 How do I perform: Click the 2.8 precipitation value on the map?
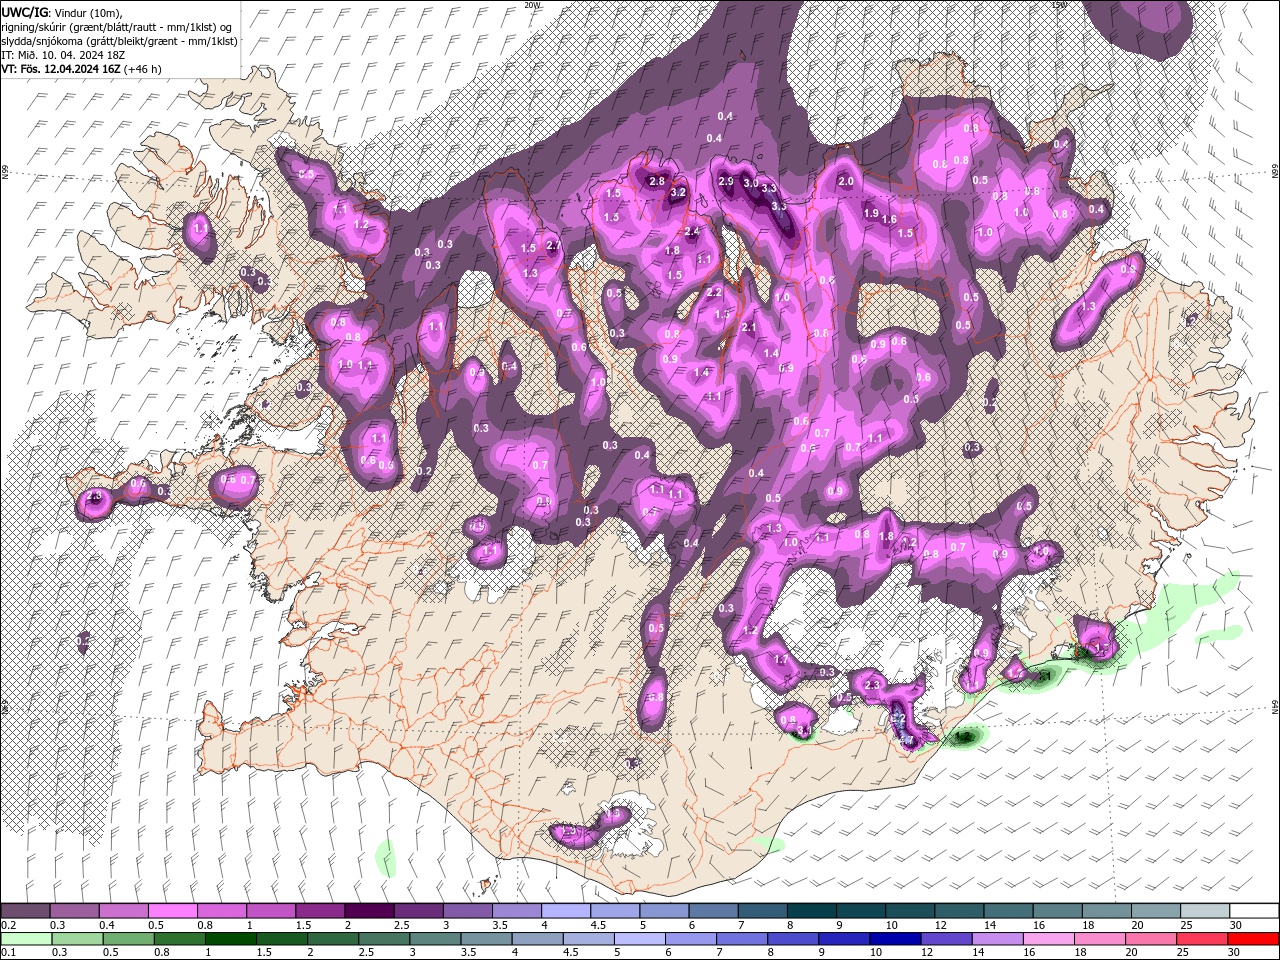(x=657, y=181)
